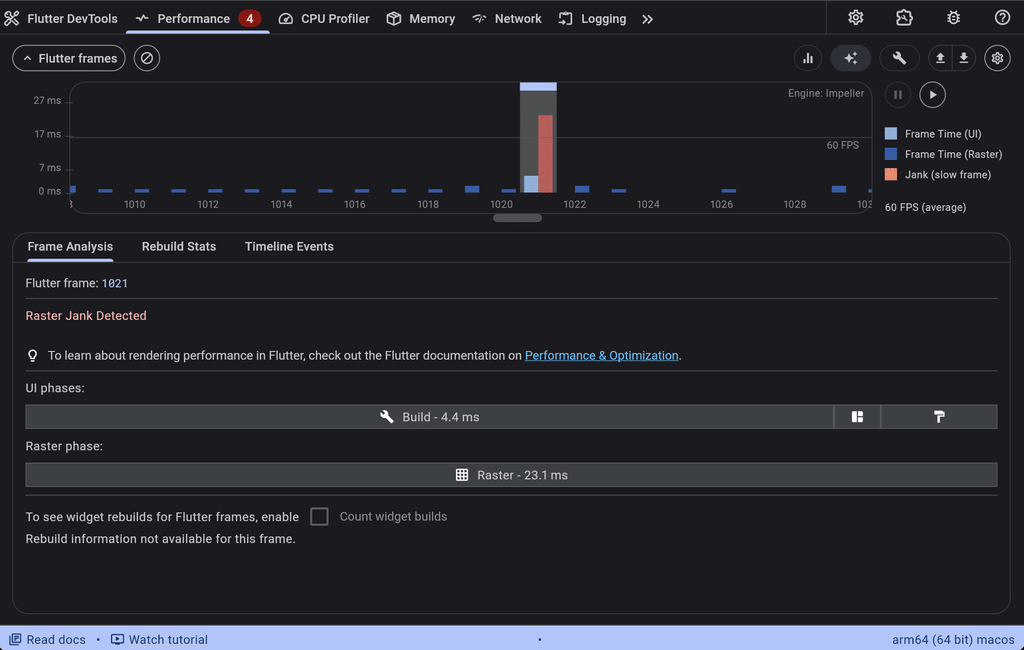Click the Paint phase roller icon block
Screen dimensions: 1024x650
pyautogui.click(x=939, y=417)
